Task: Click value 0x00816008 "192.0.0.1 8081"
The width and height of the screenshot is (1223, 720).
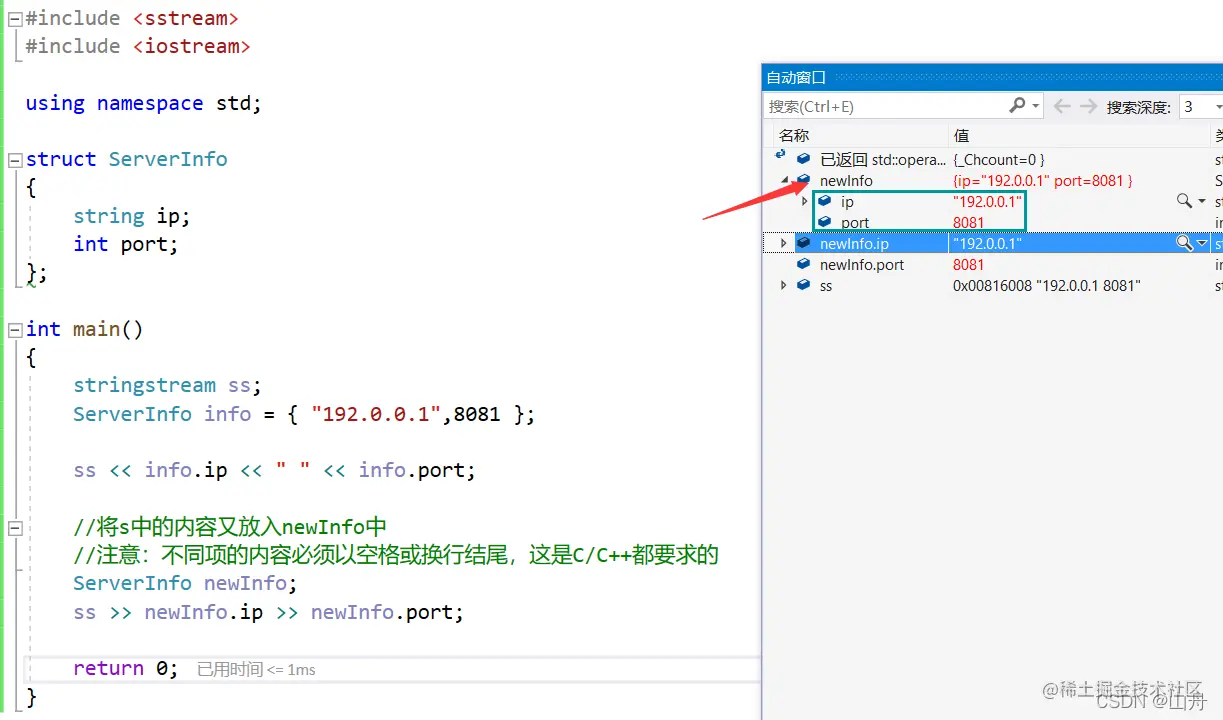Action: 1047,286
